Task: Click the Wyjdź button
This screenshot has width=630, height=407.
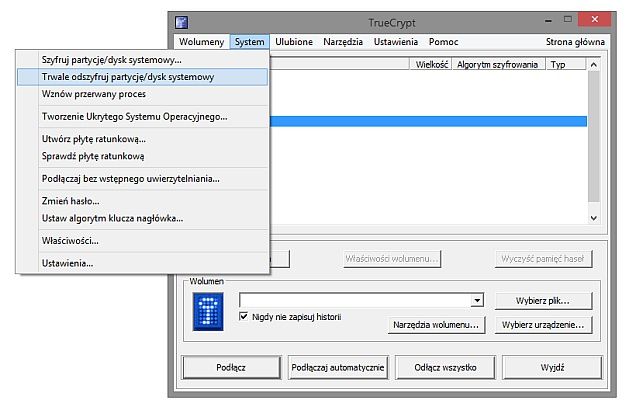Action: point(552,367)
